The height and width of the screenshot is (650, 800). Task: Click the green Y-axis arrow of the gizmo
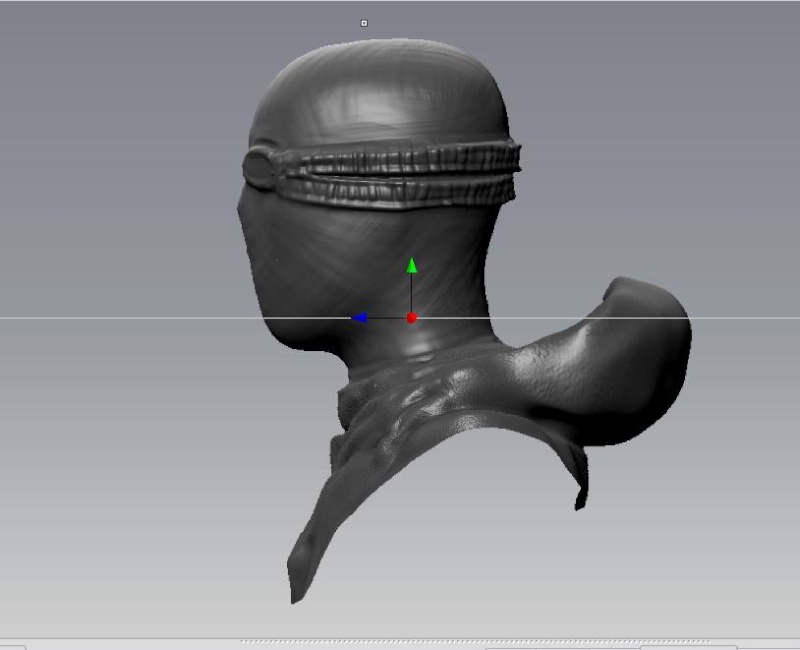pos(412,266)
